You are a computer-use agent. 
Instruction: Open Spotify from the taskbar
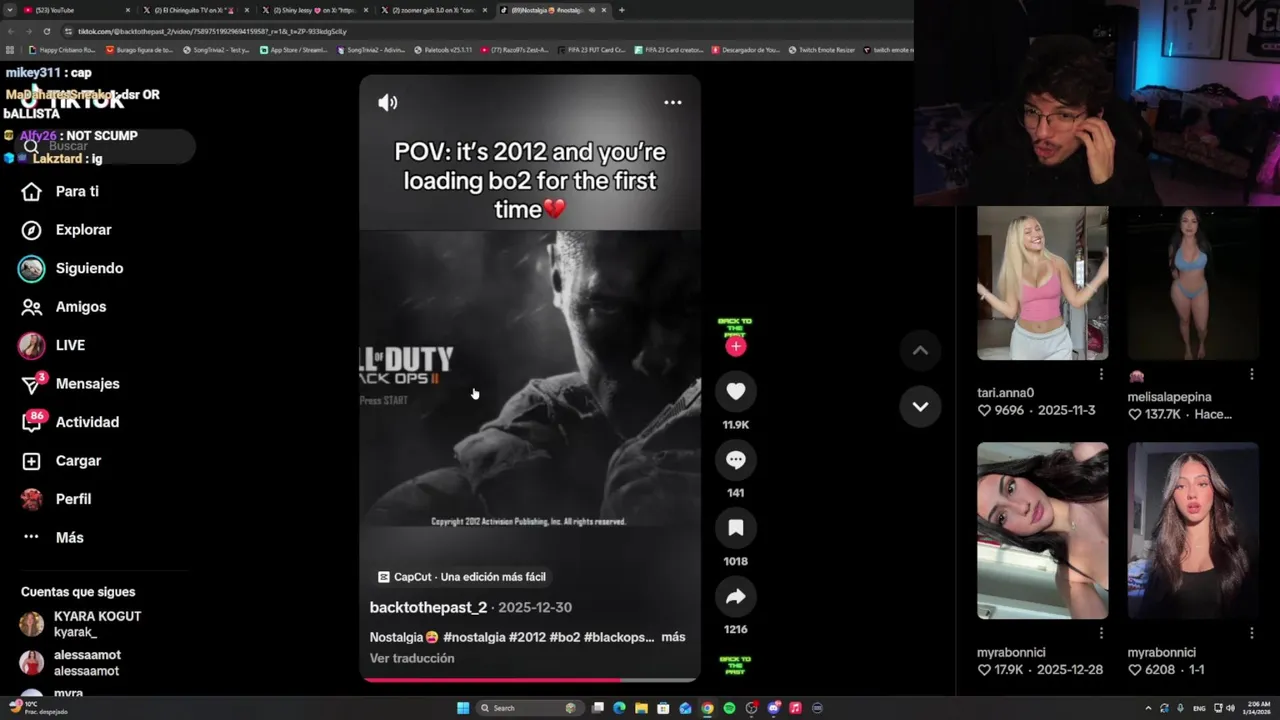(x=729, y=708)
